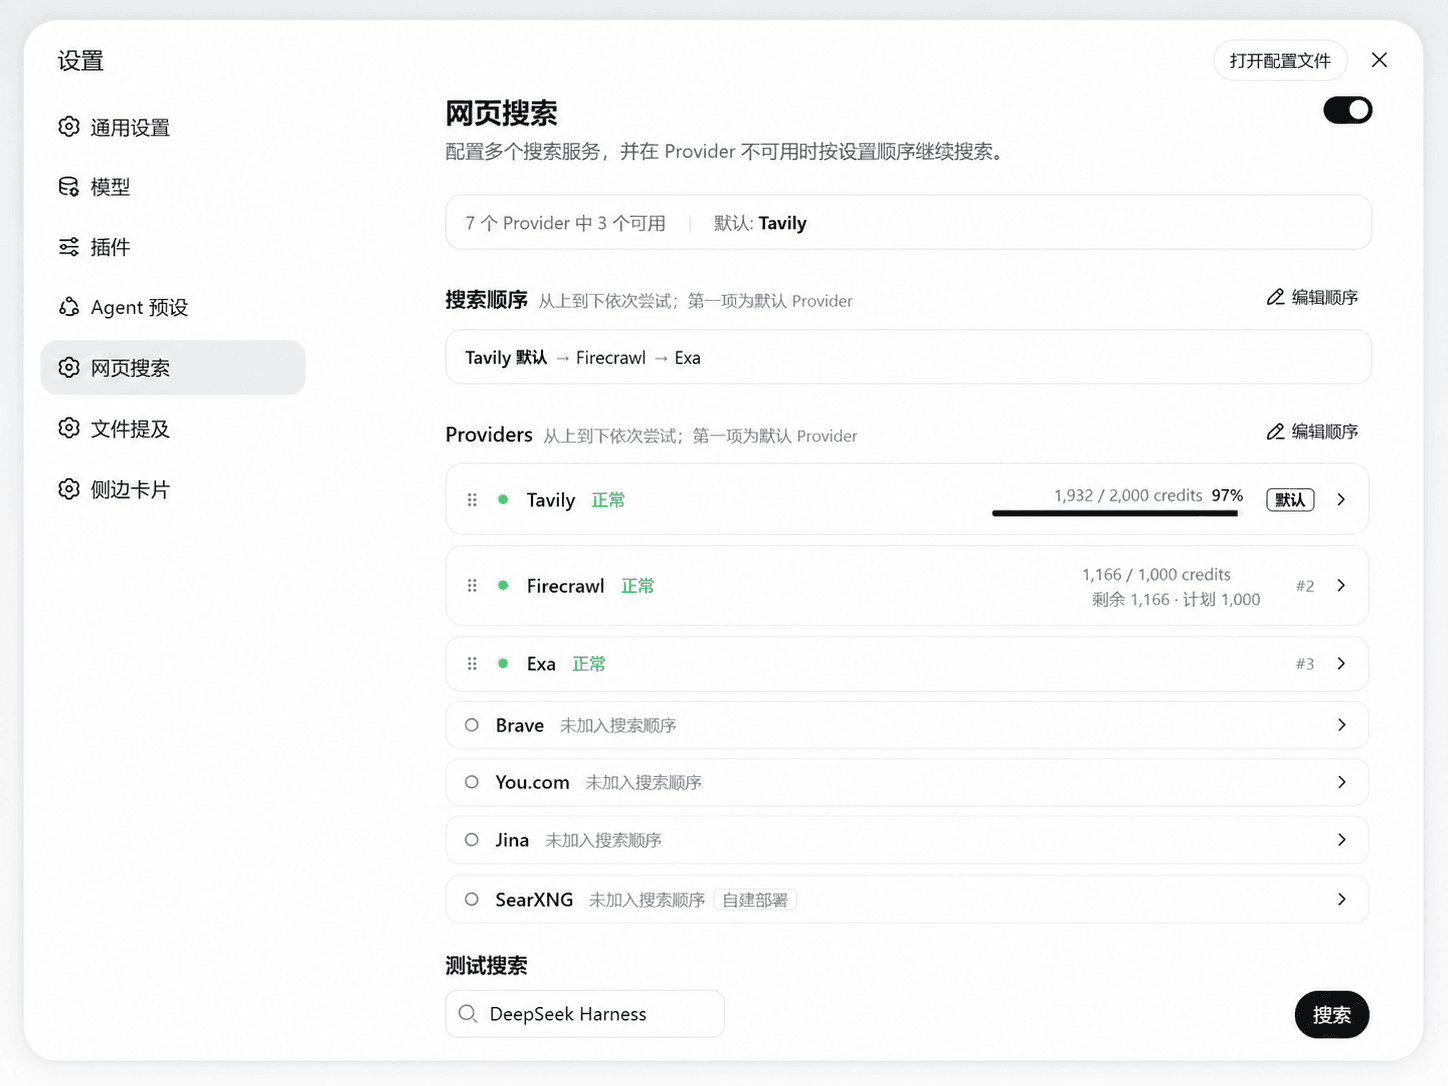Open the 文件提及 settings section
The width and height of the screenshot is (1448, 1086).
(173, 428)
